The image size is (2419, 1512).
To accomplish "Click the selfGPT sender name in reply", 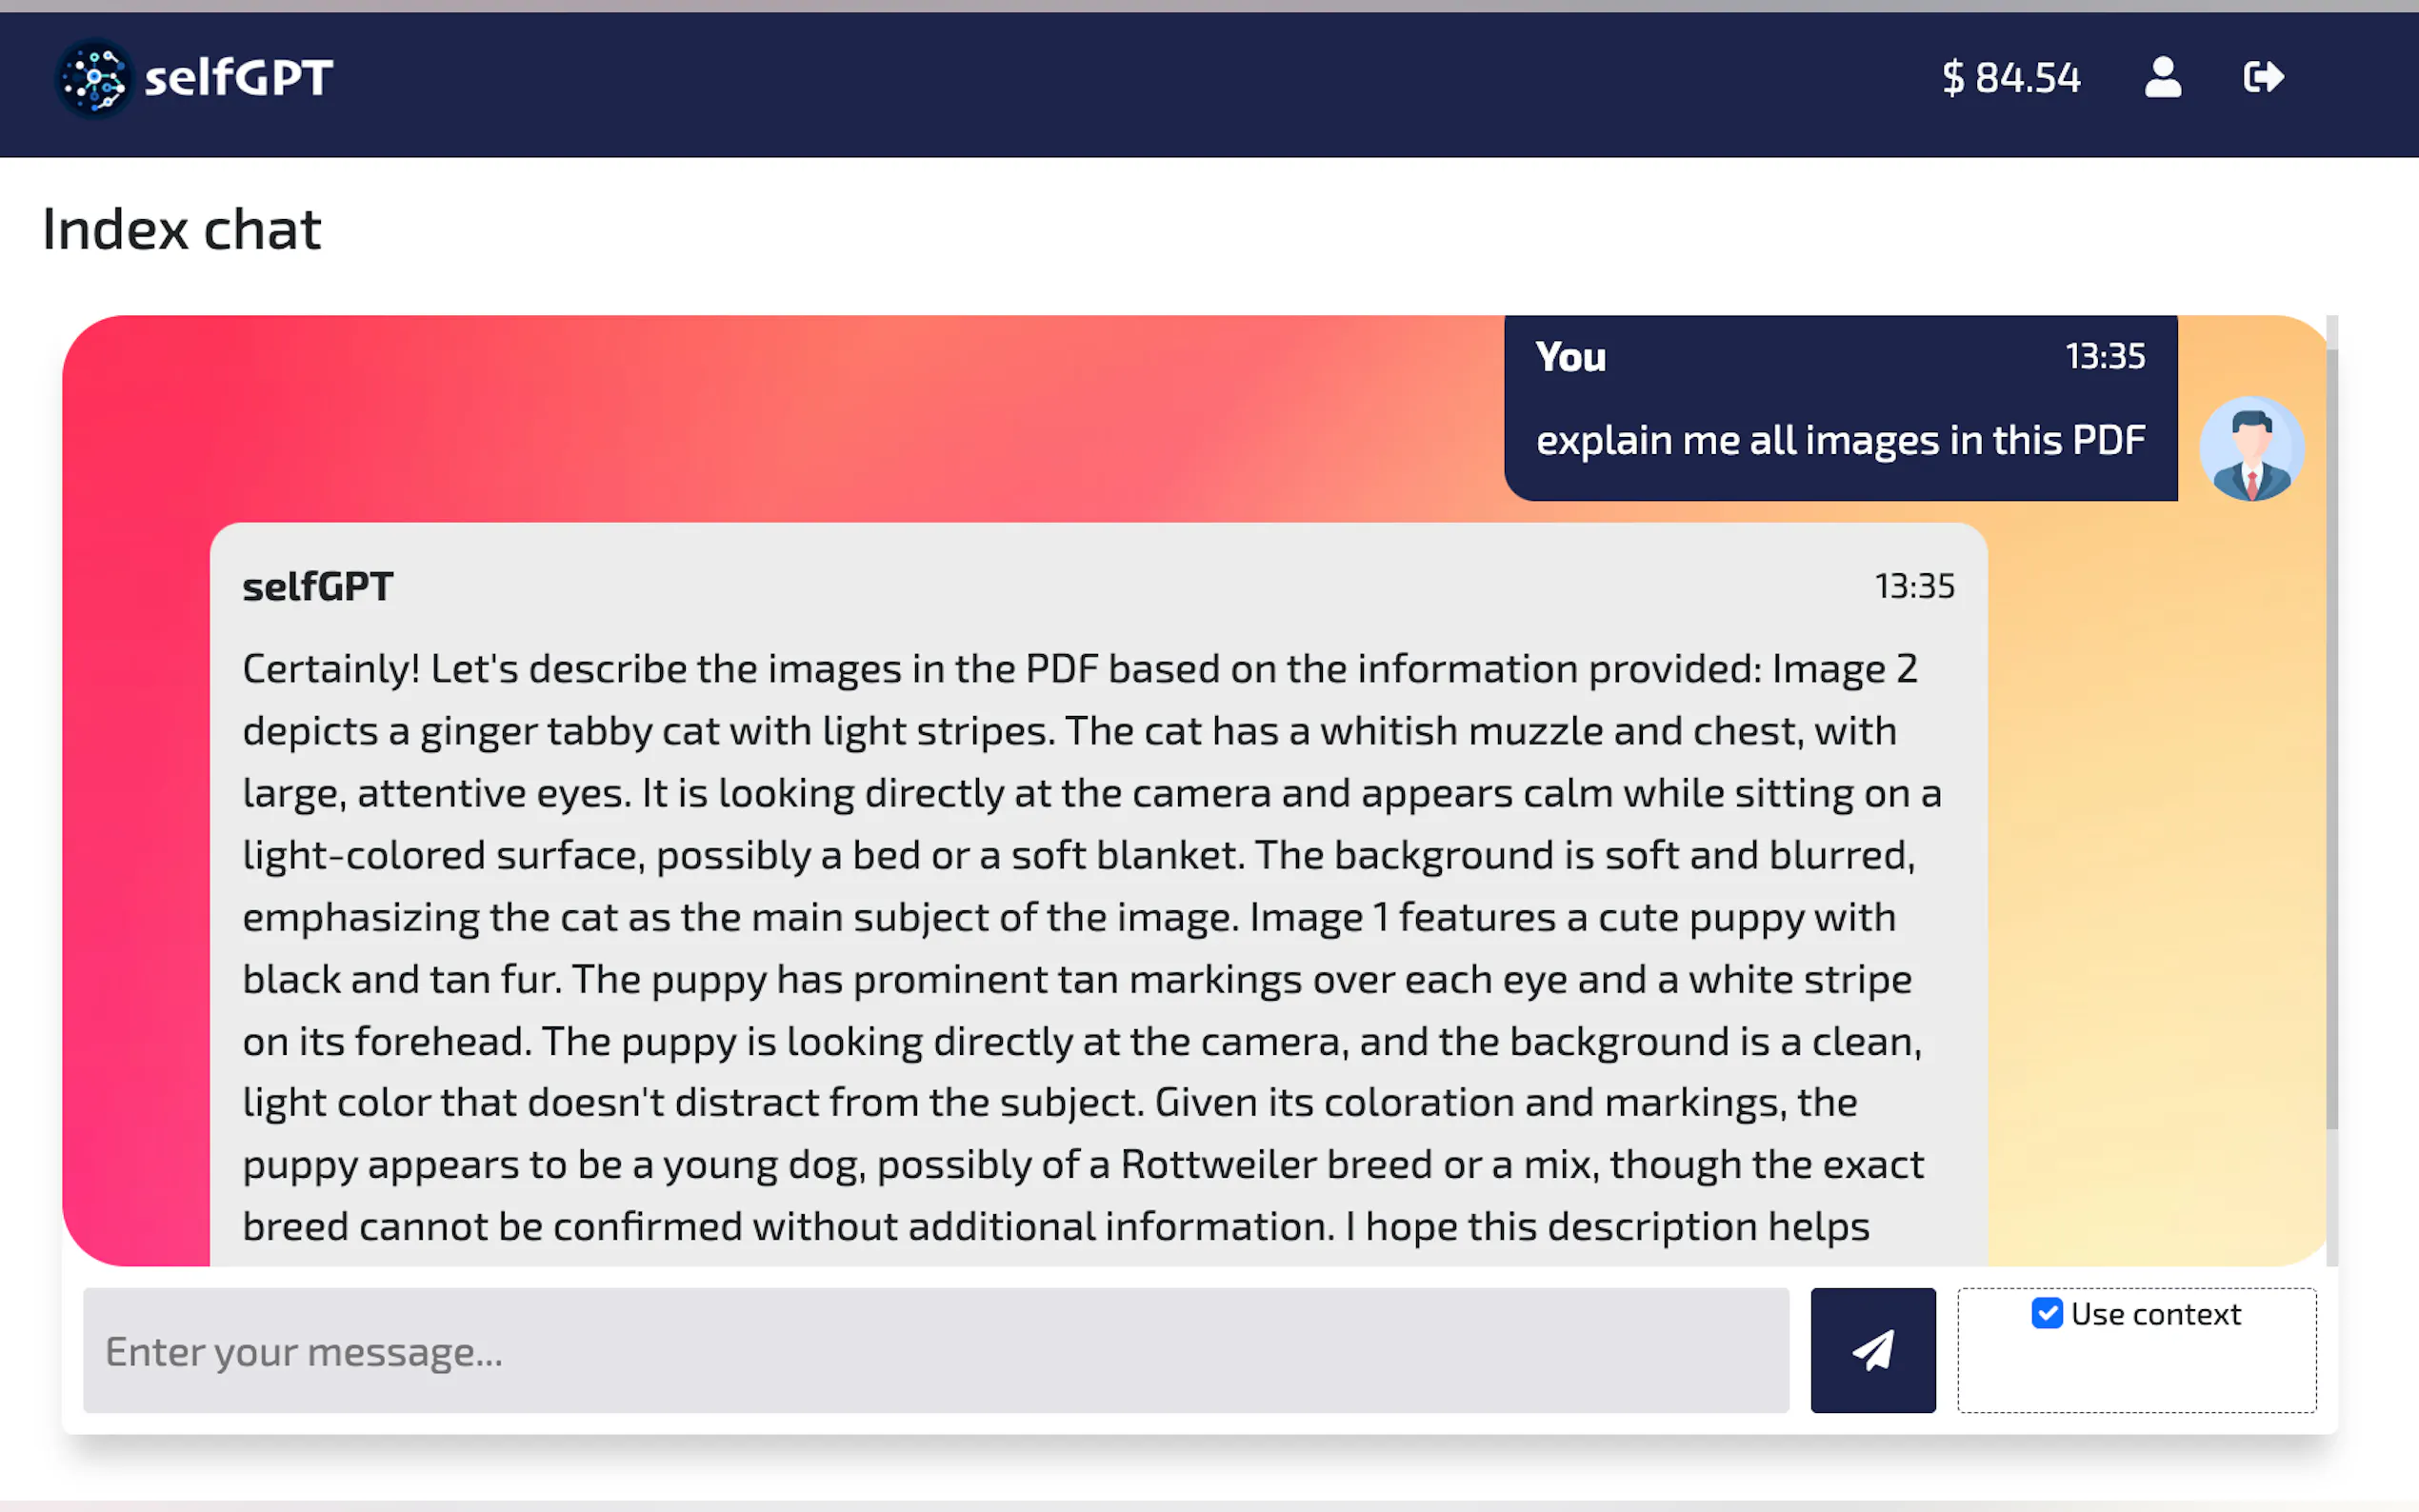I will click(317, 587).
